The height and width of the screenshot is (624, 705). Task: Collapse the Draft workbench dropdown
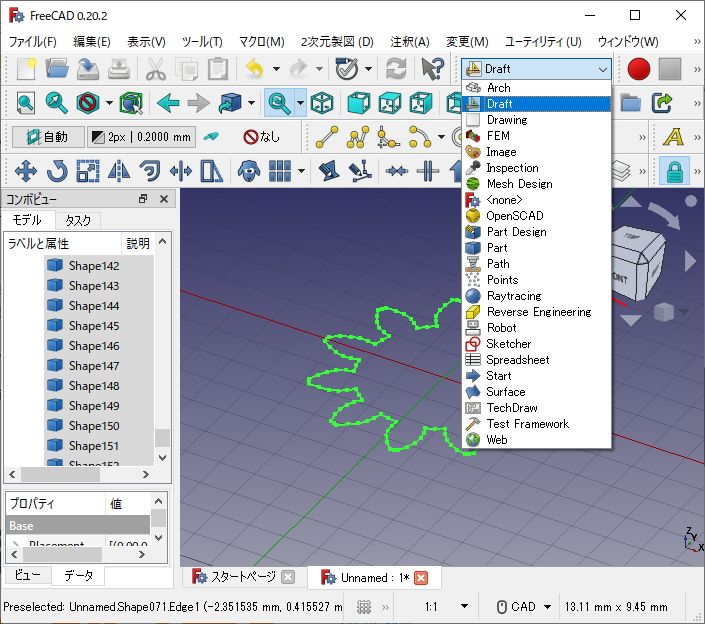tap(602, 69)
